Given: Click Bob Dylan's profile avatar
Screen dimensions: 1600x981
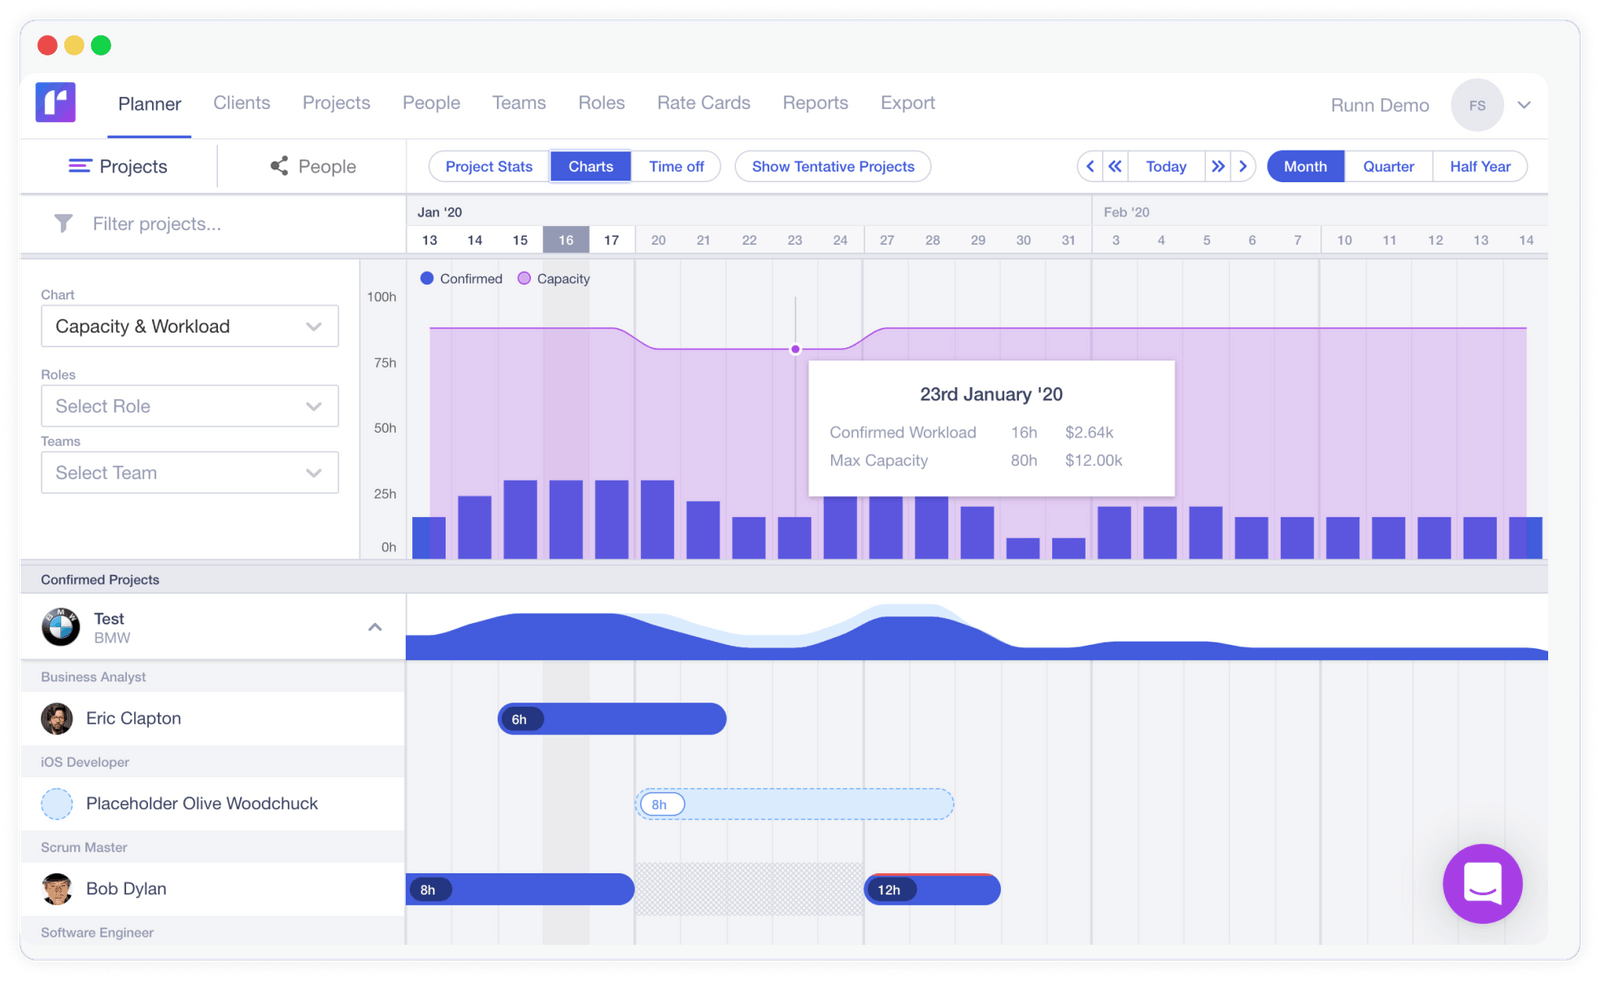Looking at the screenshot, I should [57, 888].
